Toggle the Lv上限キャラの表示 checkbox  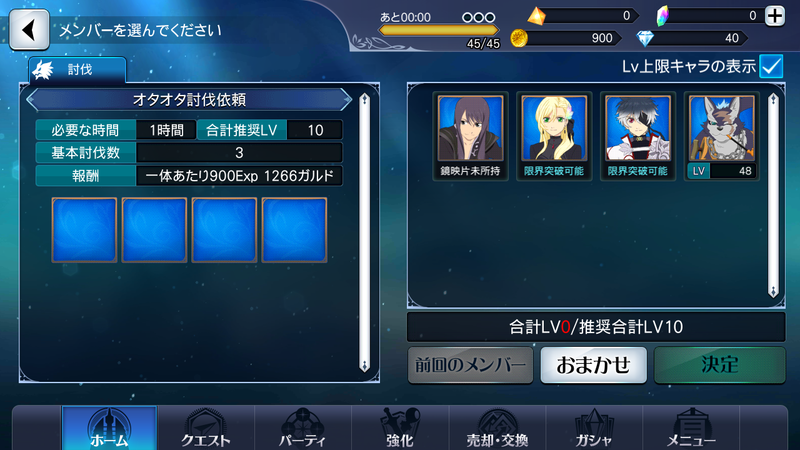point(771,66)
